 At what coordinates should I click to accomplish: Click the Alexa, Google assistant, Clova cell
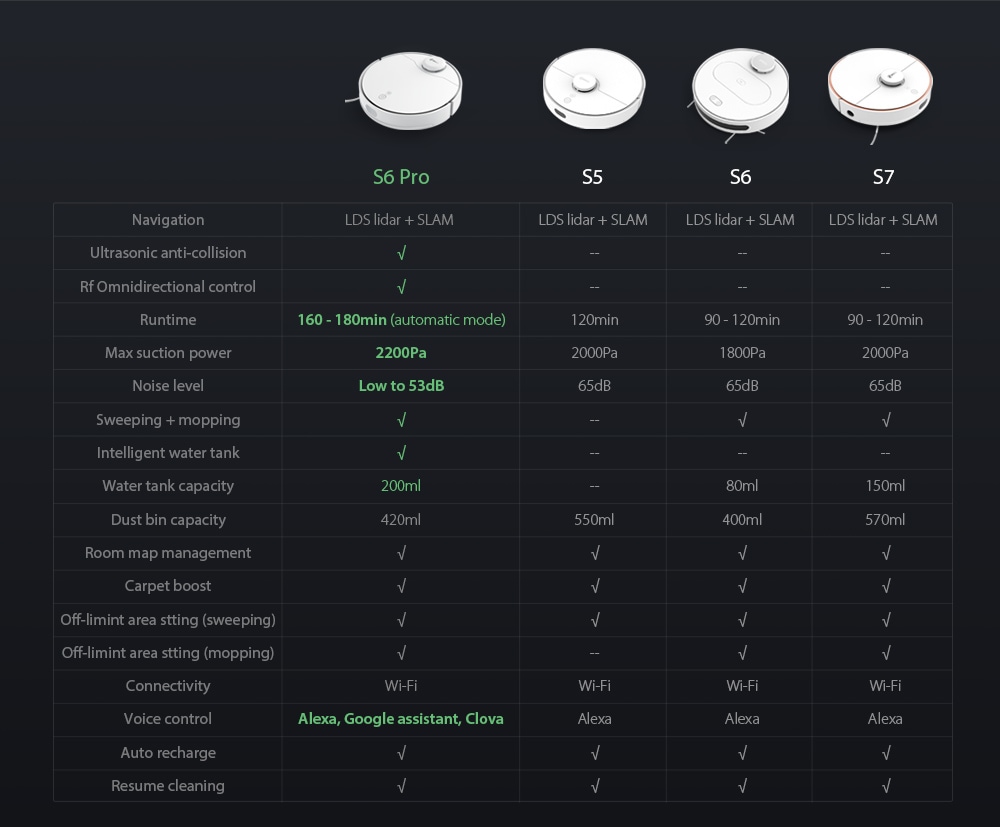click(401, 719)
